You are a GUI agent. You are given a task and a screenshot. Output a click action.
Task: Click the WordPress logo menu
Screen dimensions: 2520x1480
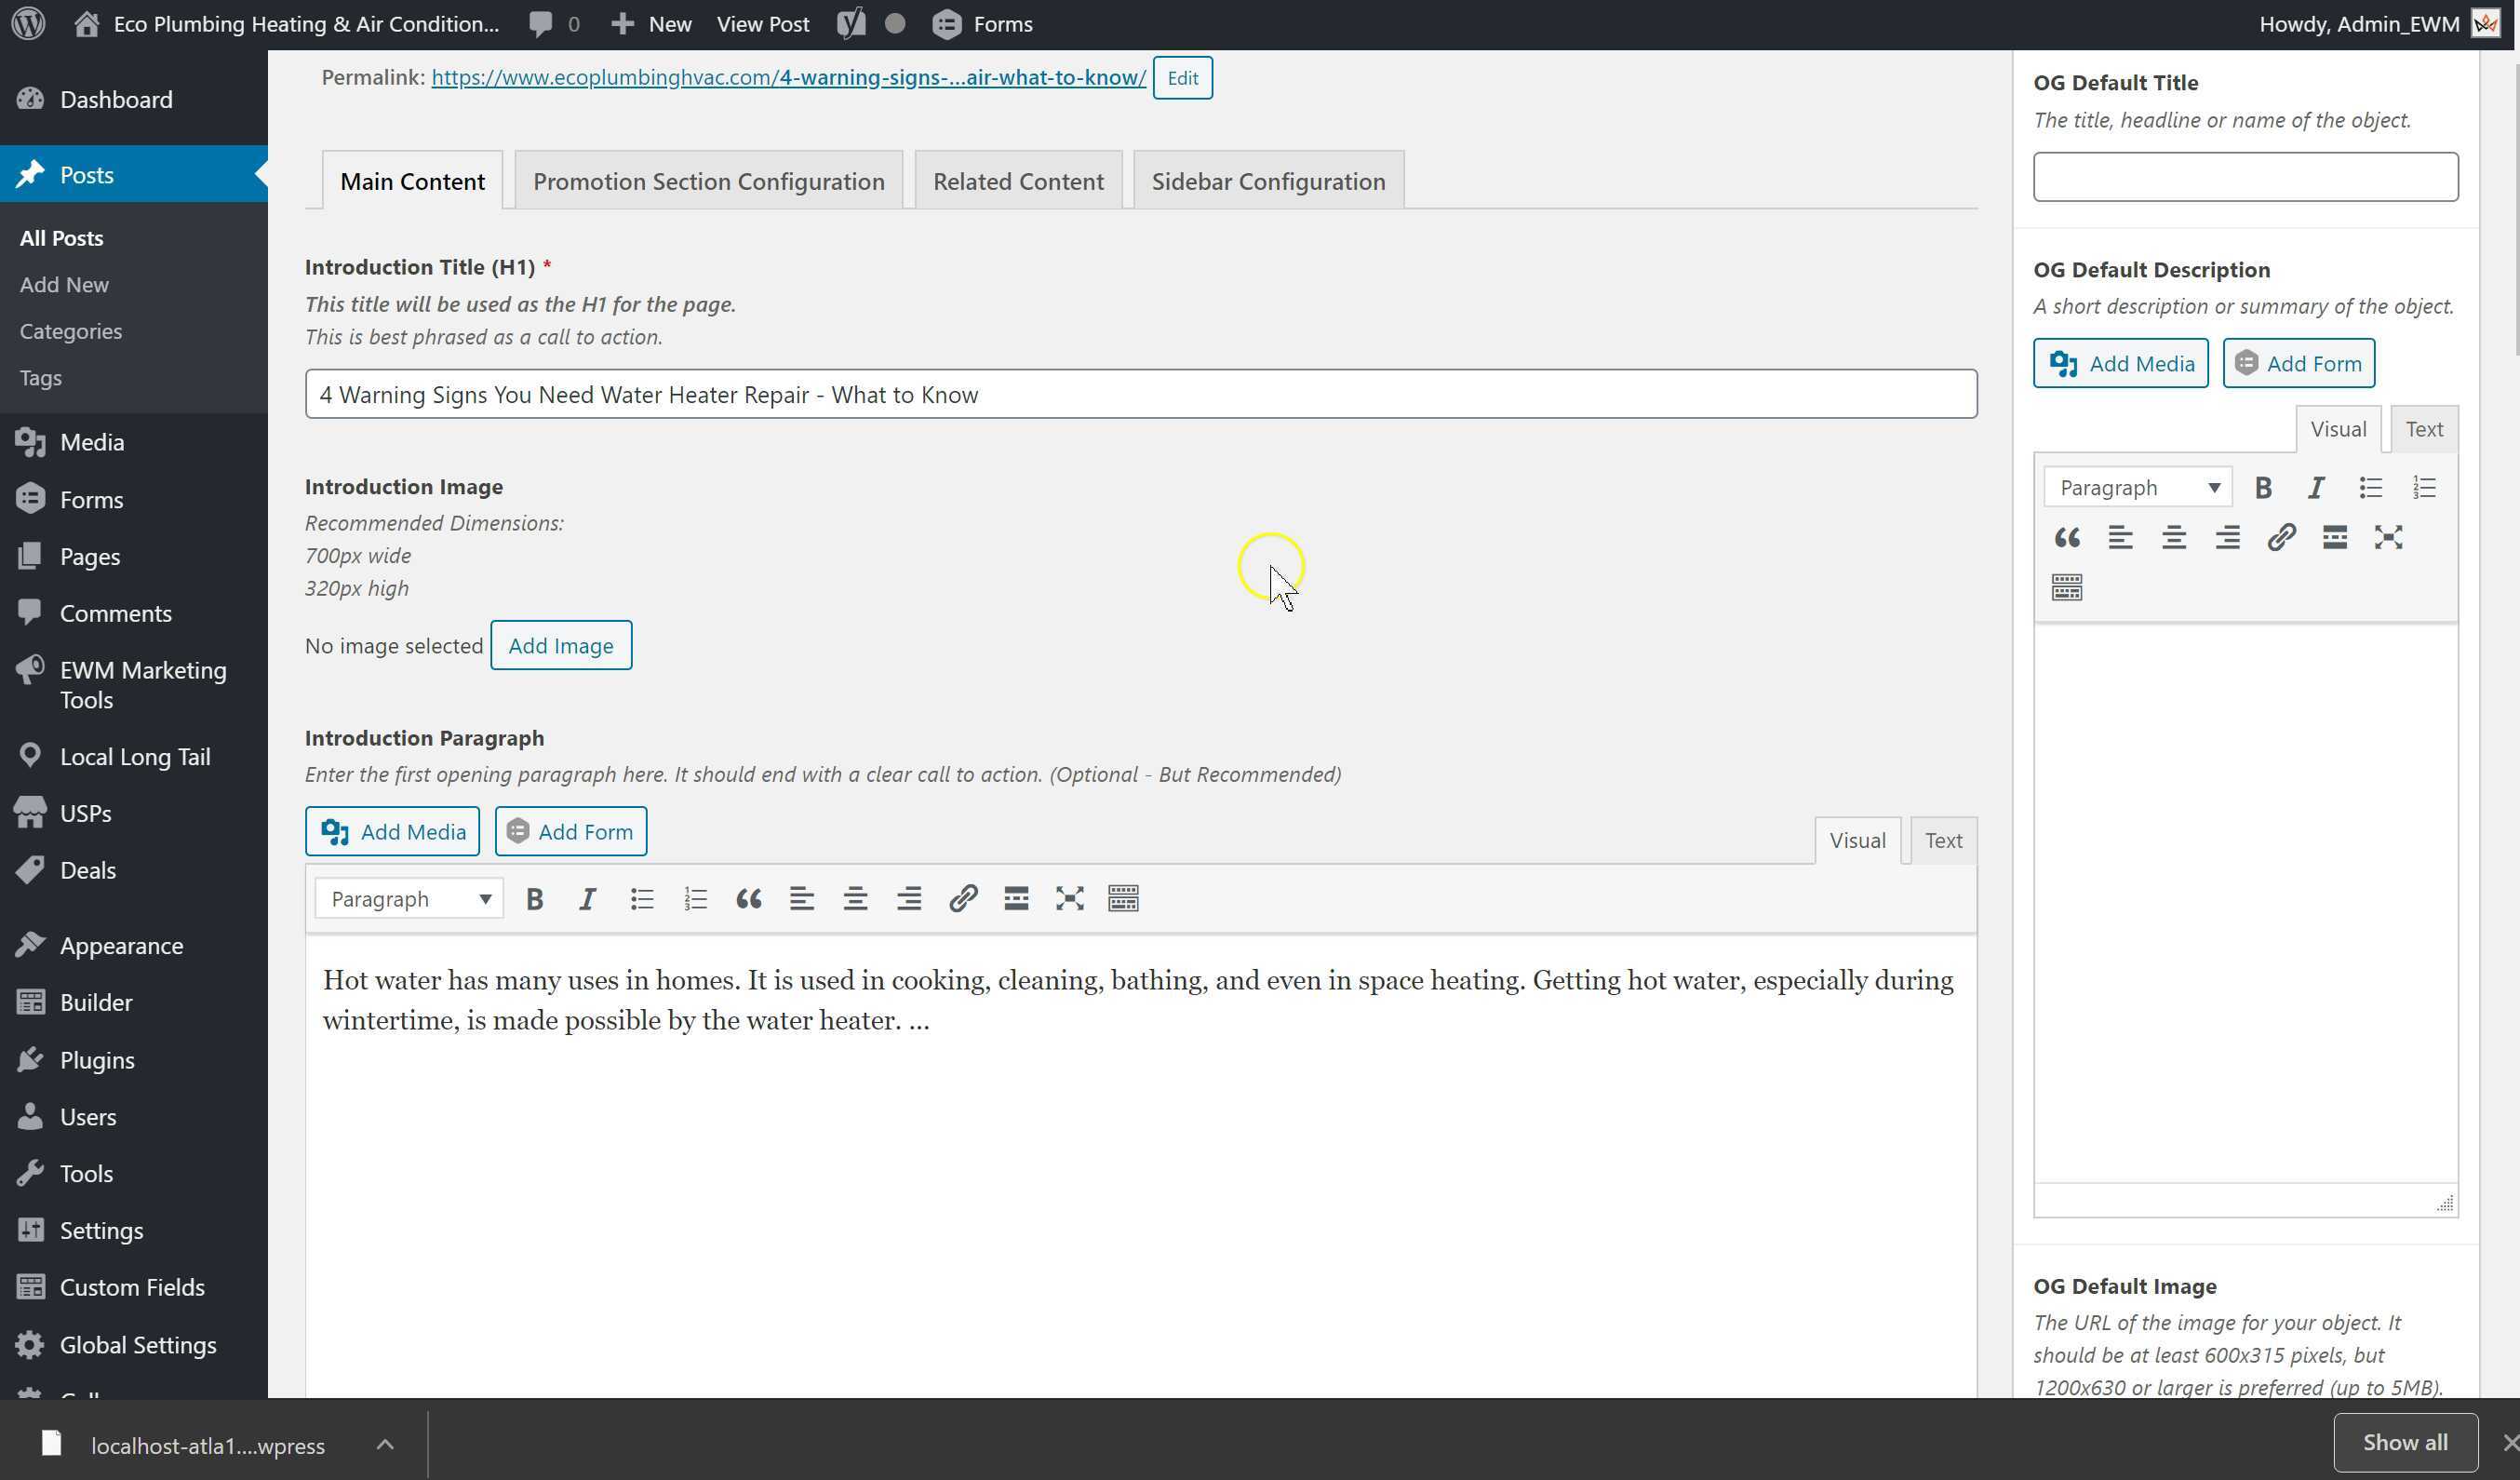[29, 24]
